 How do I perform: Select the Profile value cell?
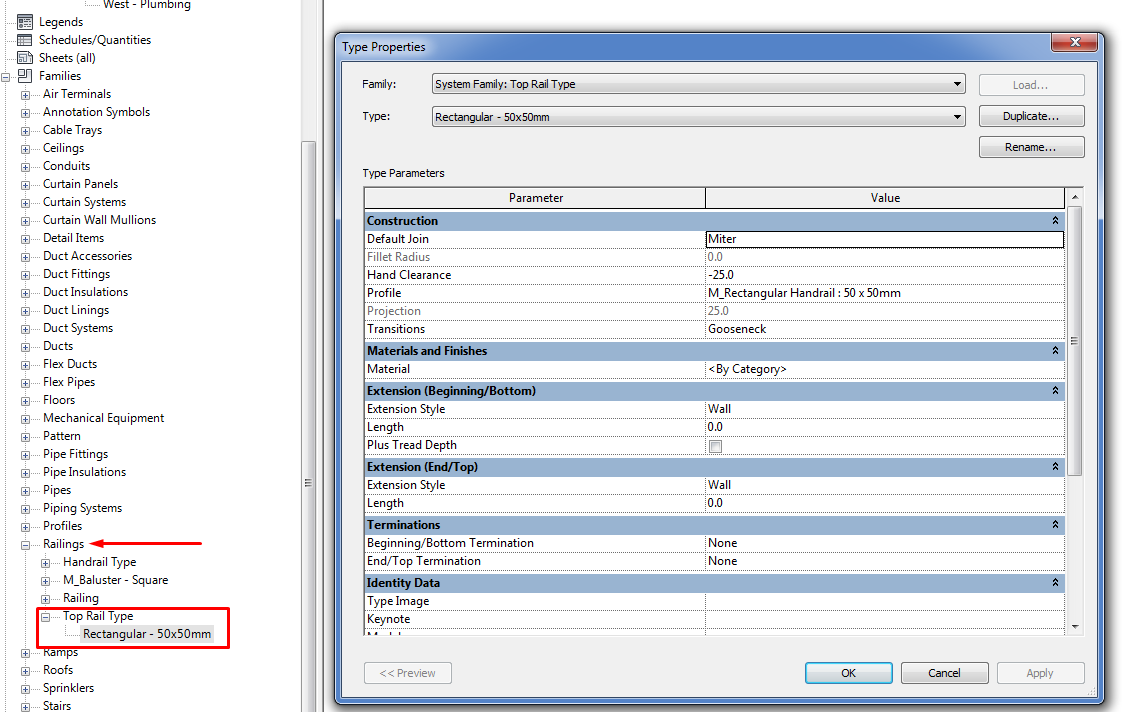click(x=885, y=293)
